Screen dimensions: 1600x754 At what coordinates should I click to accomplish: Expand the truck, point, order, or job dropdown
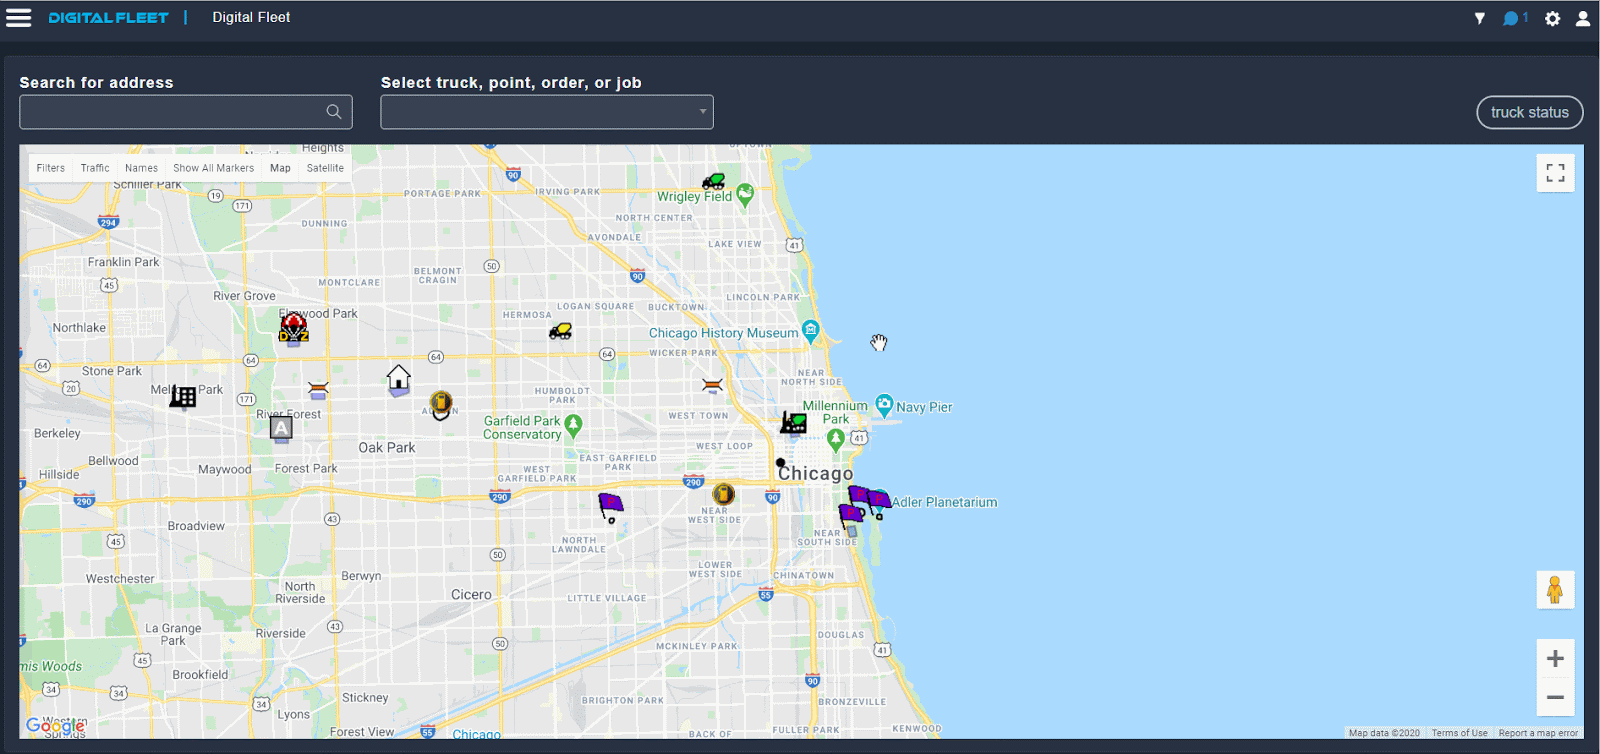point(547,112)
